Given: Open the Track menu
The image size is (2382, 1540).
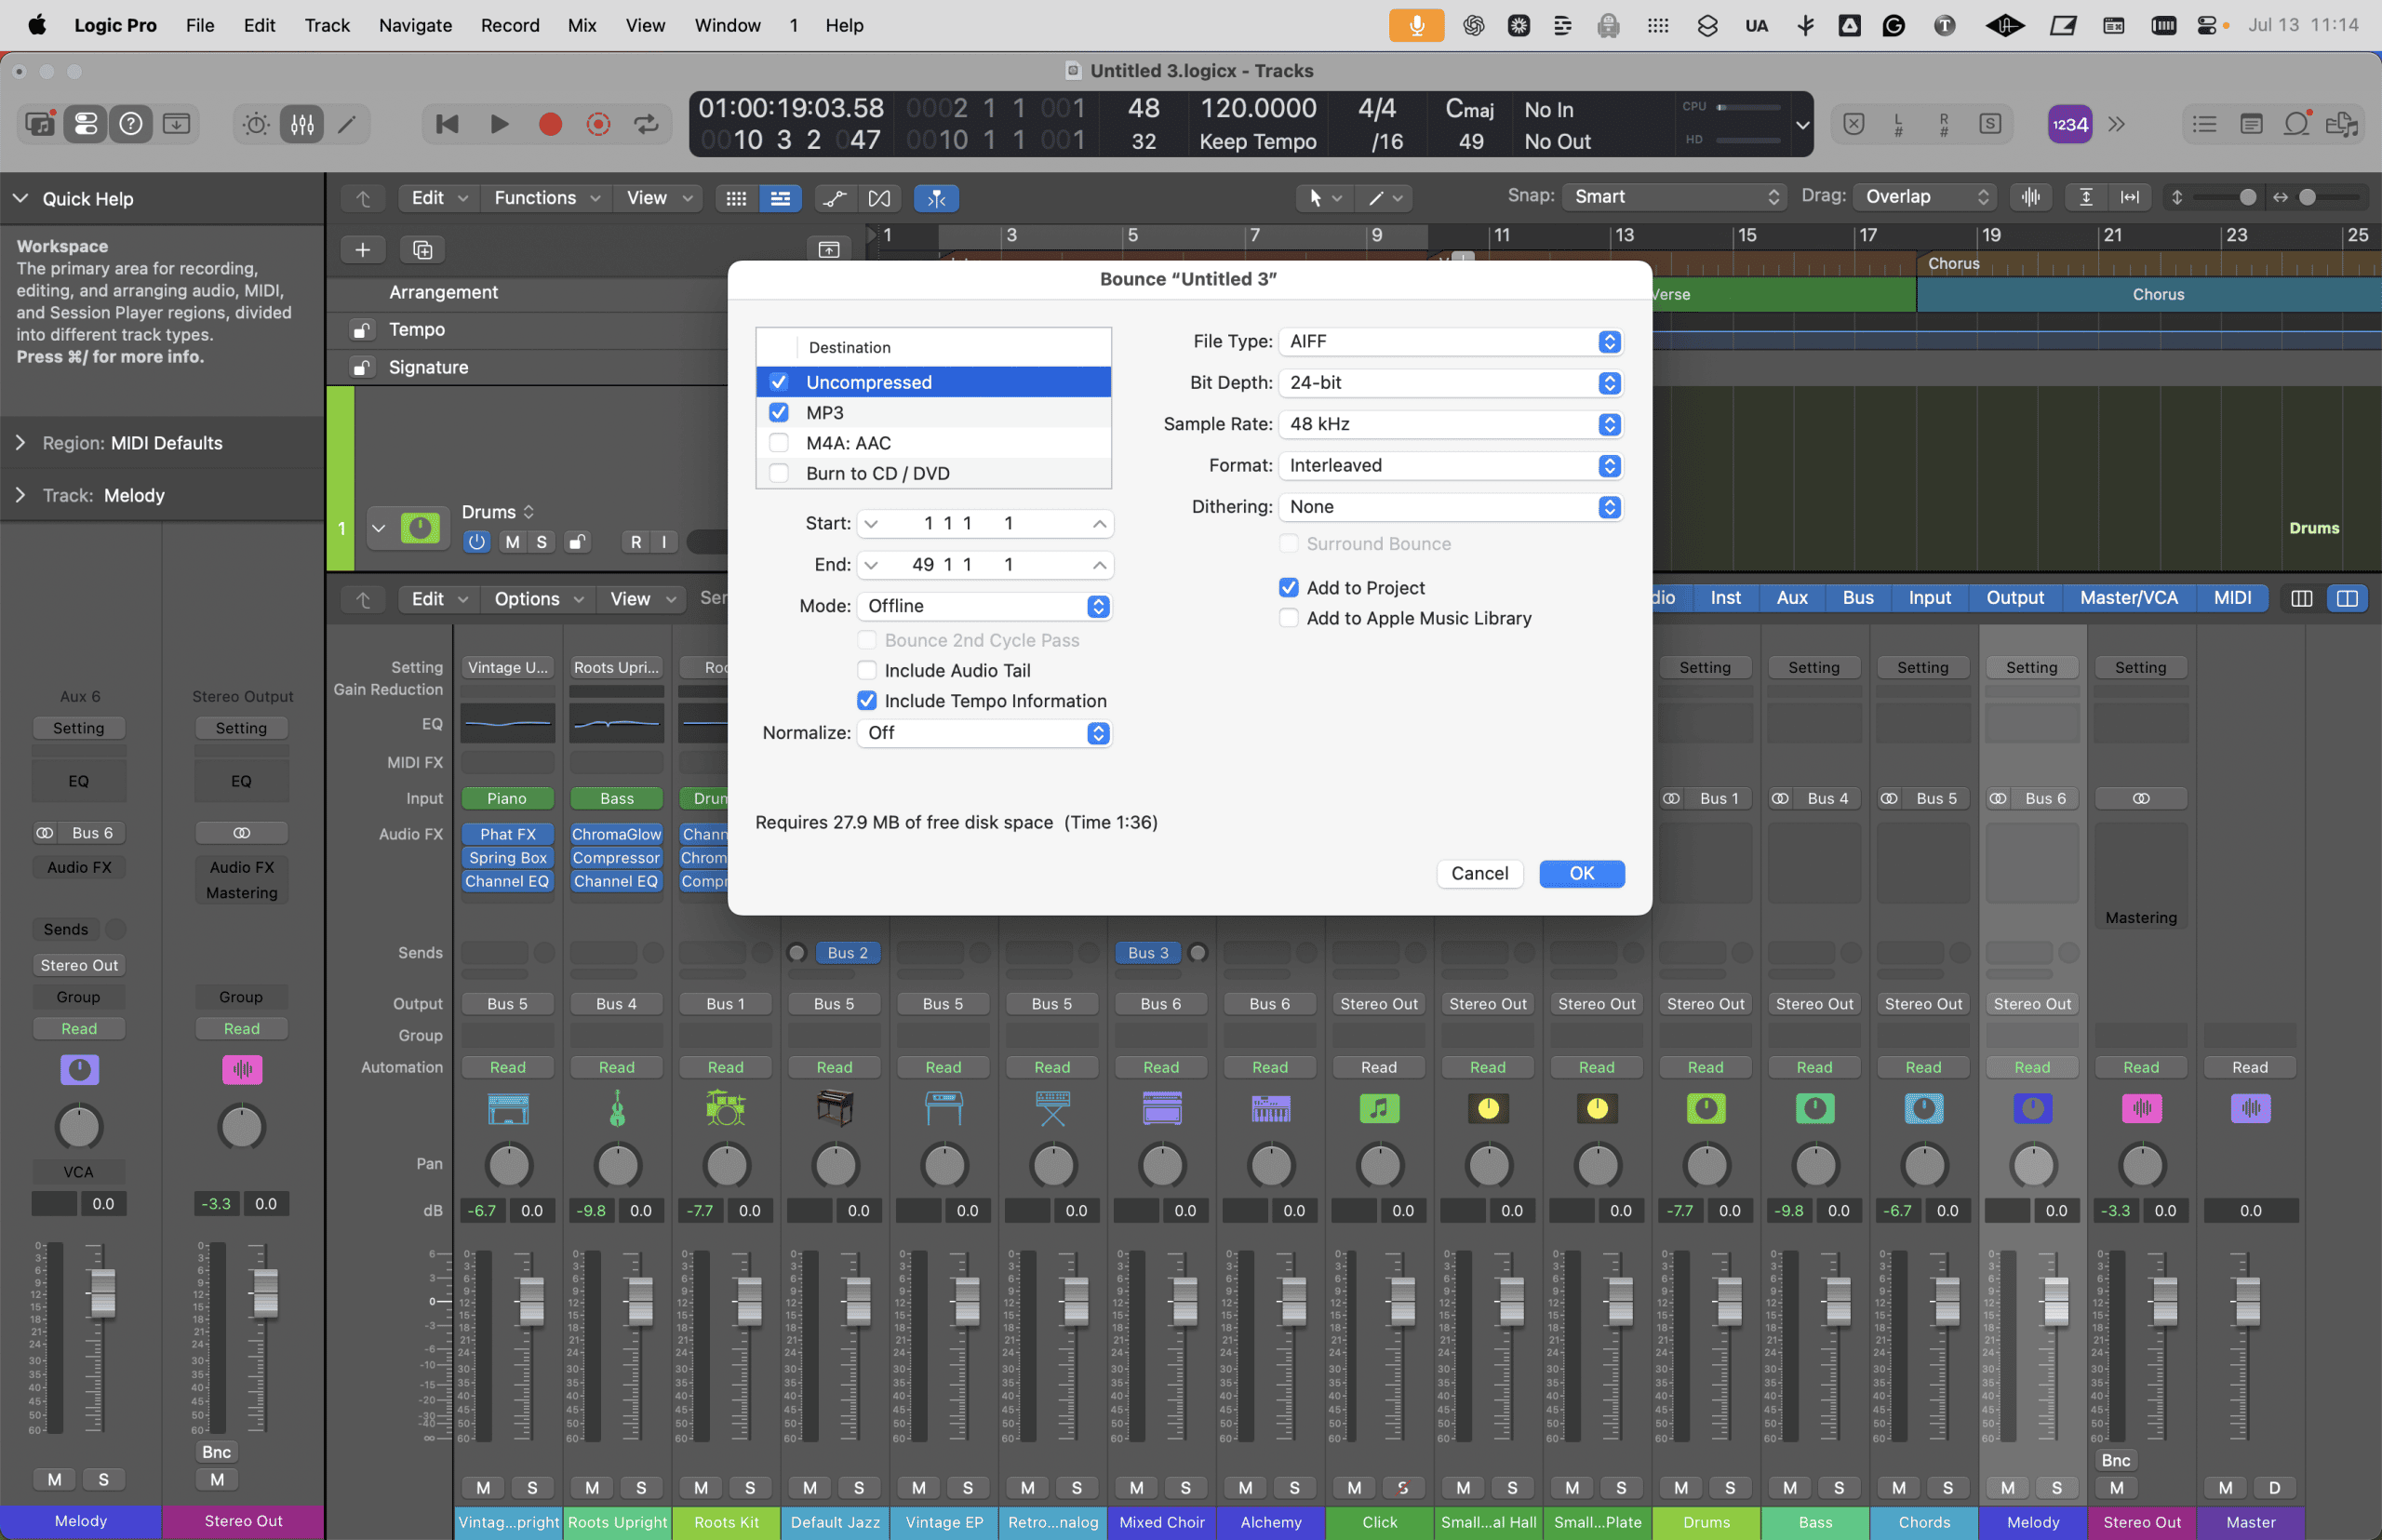Looking at the screenshot, I should pyautogui.click(x=327, y=25).
